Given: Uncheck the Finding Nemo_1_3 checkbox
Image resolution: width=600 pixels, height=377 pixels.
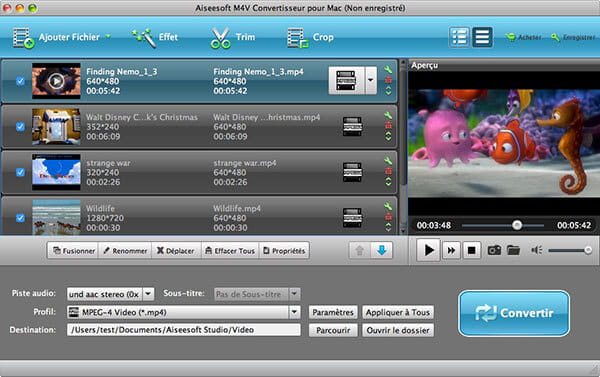Looking at the screenshot, I should [20, 81].
